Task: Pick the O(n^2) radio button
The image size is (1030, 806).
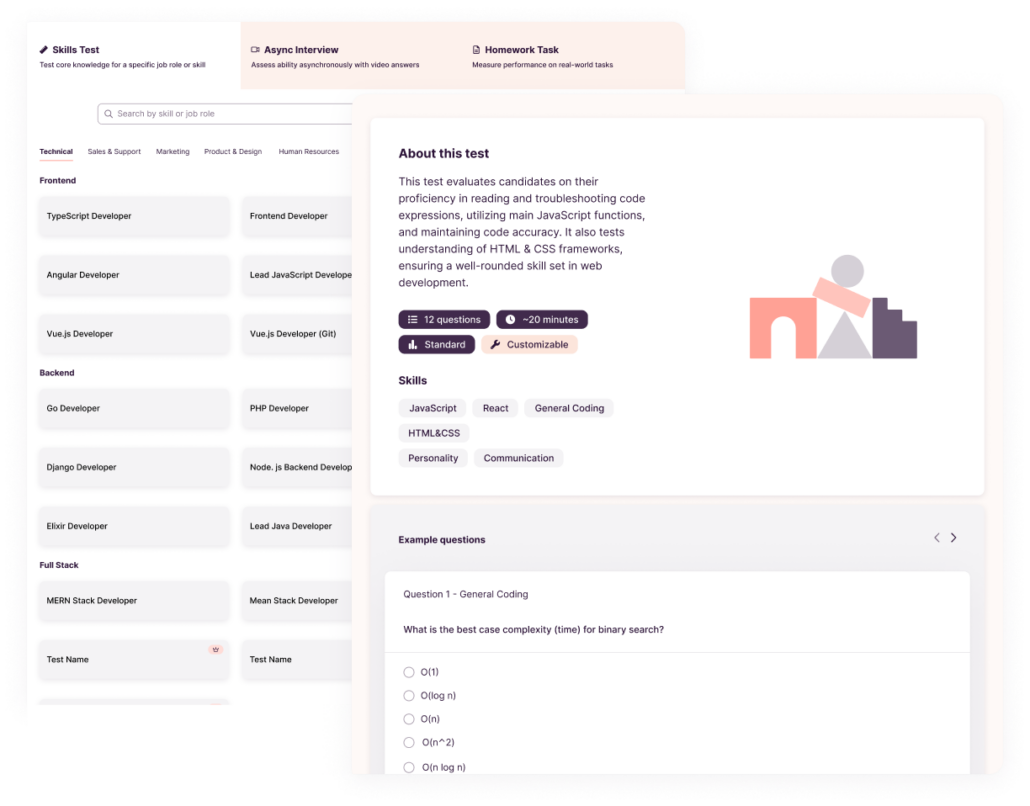Action: coord(409,743)
